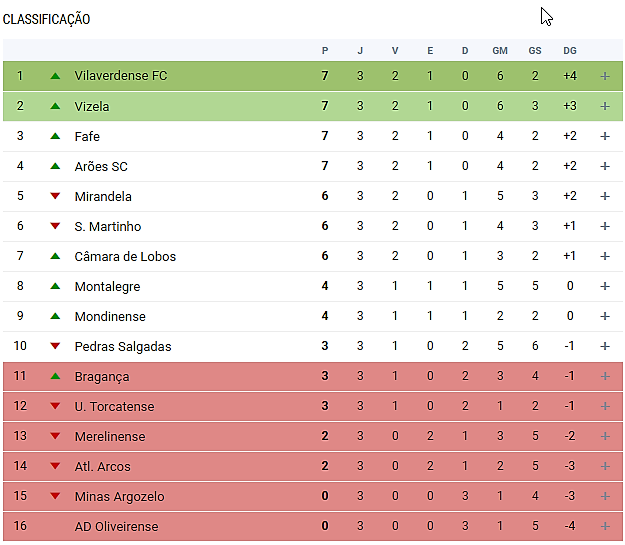Expand the Mirandela row details
This screenshot has width=625, height=545.
pos(604,196)
